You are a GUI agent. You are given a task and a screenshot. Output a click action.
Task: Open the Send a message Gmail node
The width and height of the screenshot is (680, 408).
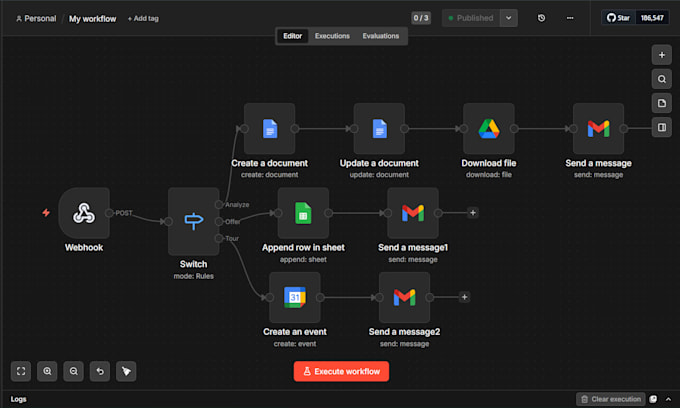[x=598, y=128]
